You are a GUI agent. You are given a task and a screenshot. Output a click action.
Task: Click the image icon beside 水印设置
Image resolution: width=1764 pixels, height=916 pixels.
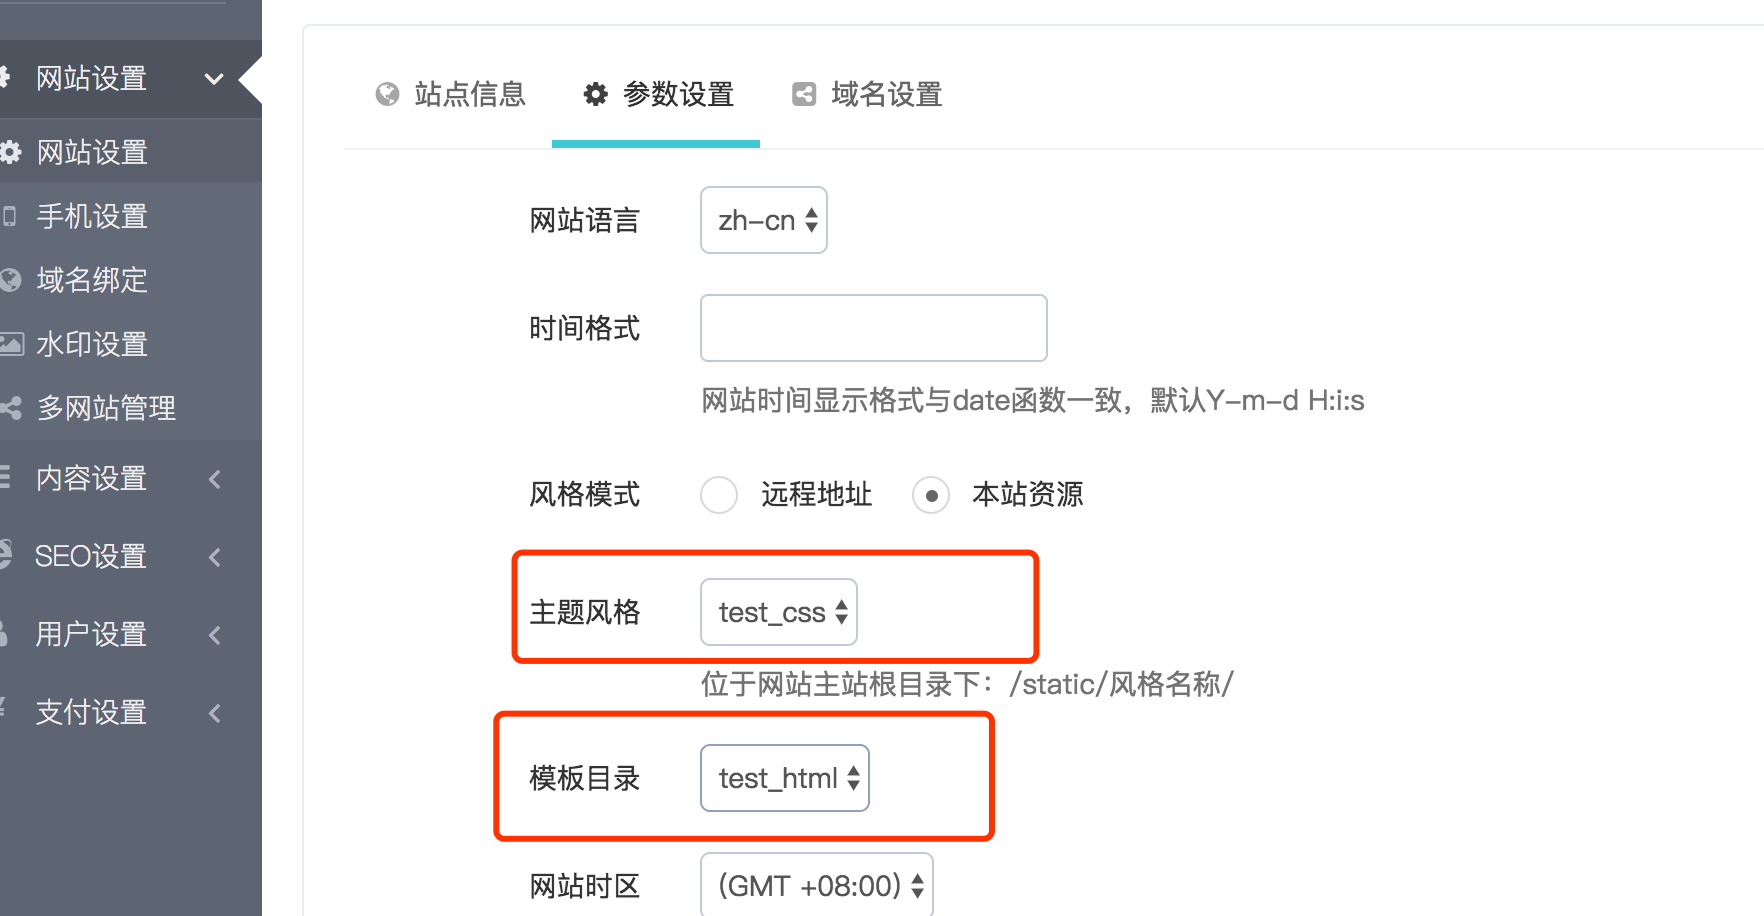click(11, 344)
